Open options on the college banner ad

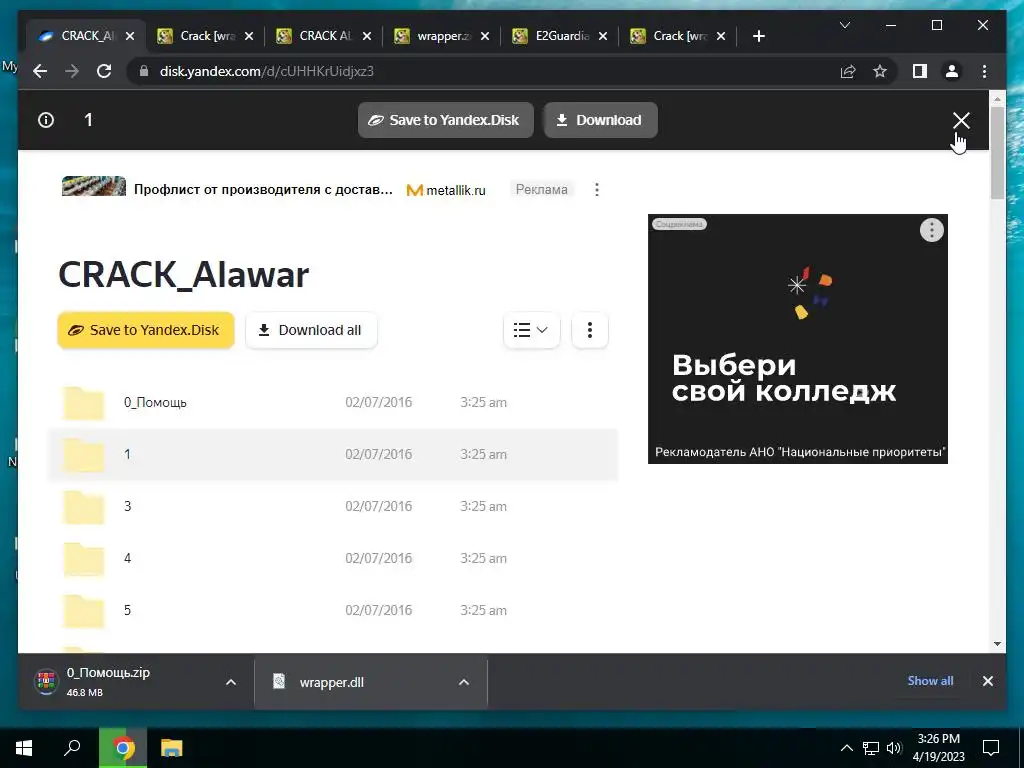coord(931,230)
